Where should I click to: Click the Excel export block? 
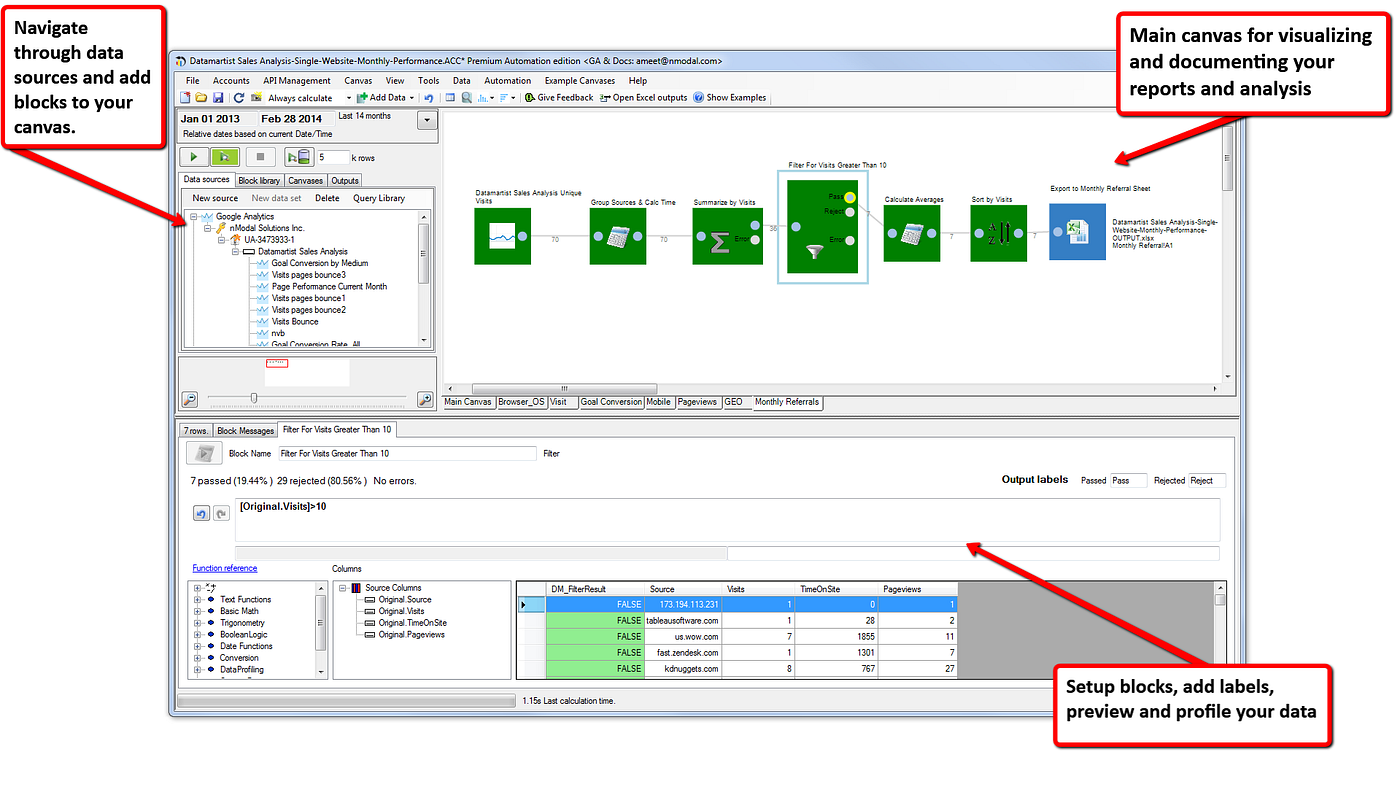[x=1077, y=232]
